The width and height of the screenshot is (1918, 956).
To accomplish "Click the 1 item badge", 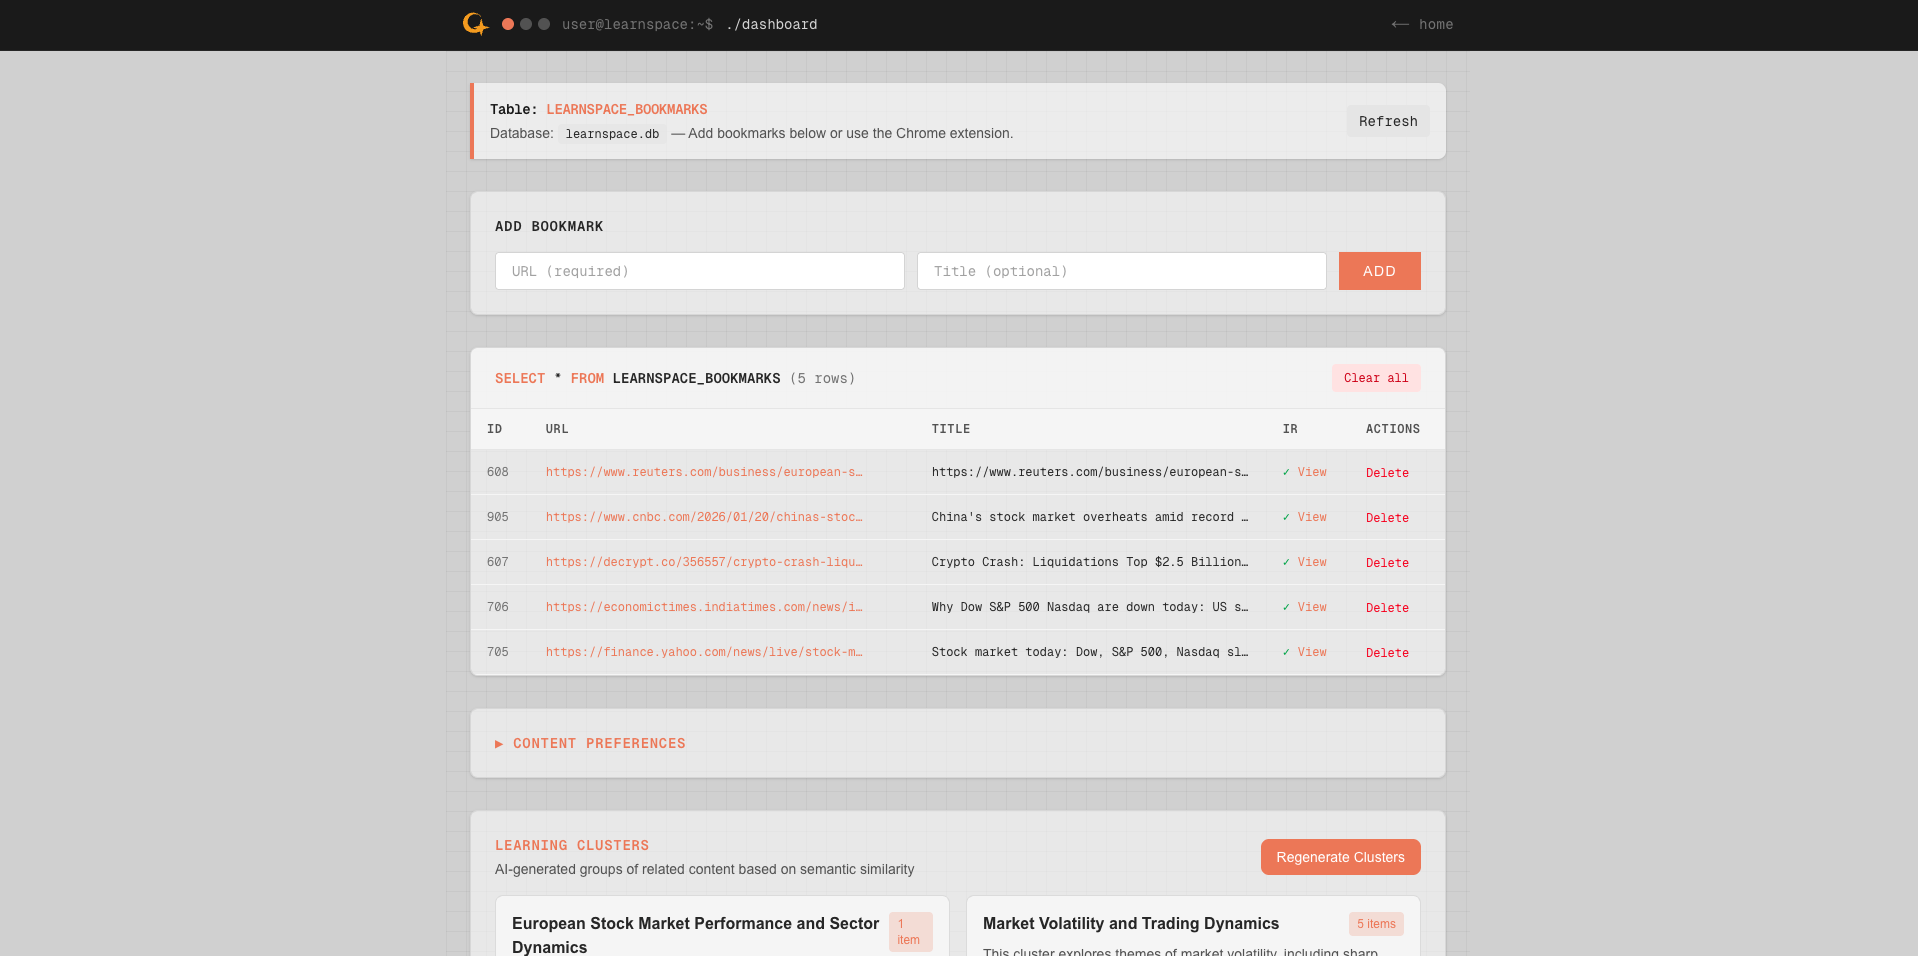I will (x=910, y=932).
